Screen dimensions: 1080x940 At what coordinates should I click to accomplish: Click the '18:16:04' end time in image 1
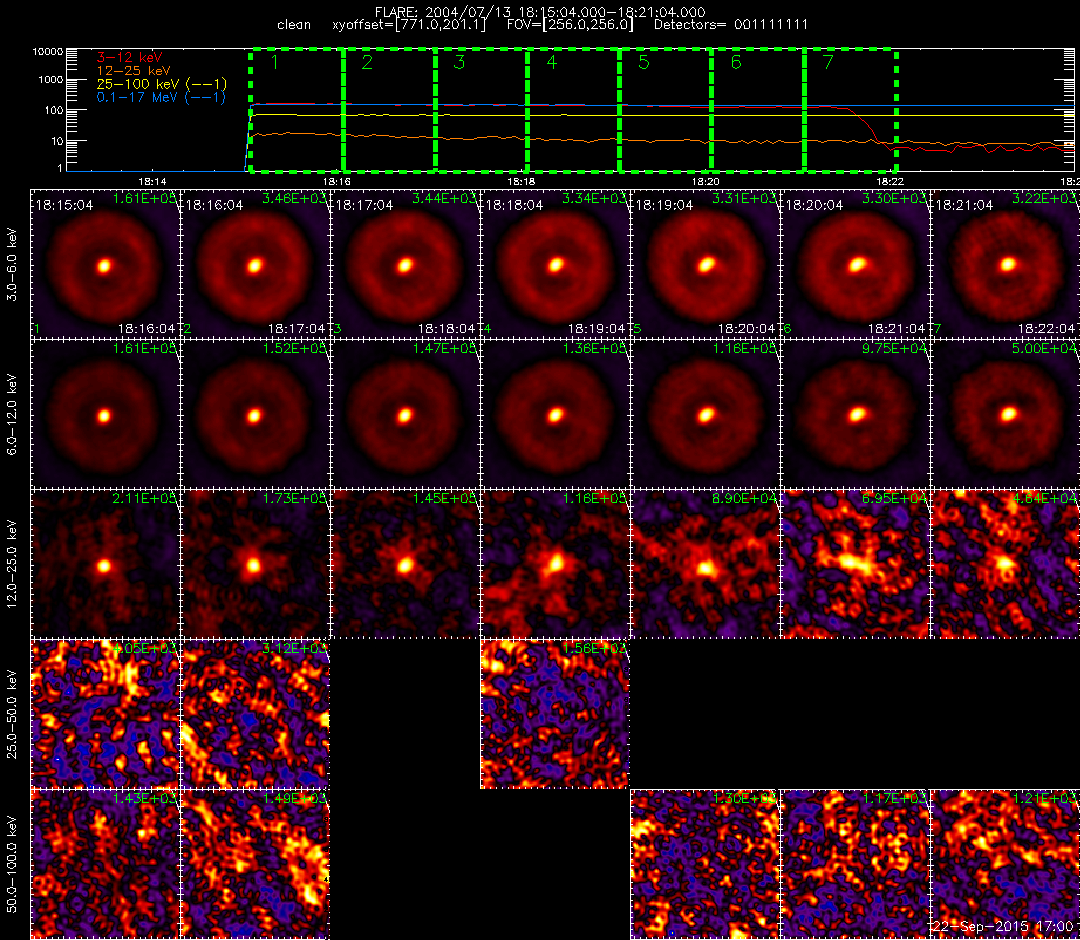coord(147,328)
